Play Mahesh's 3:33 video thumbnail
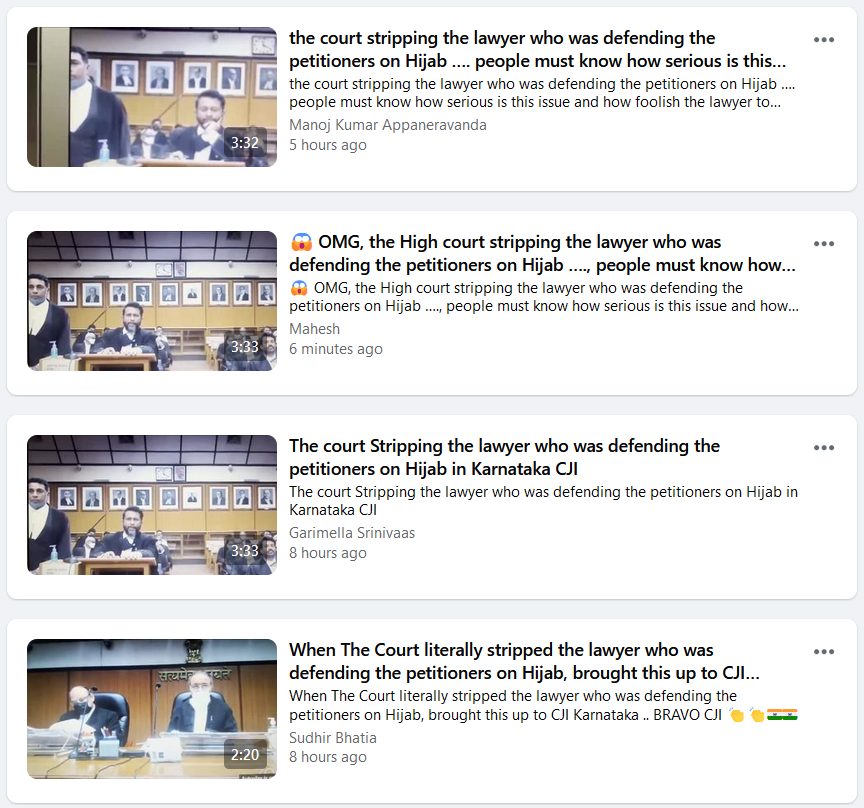The width and height of the screenshot is (864, 808). (152, 301)
